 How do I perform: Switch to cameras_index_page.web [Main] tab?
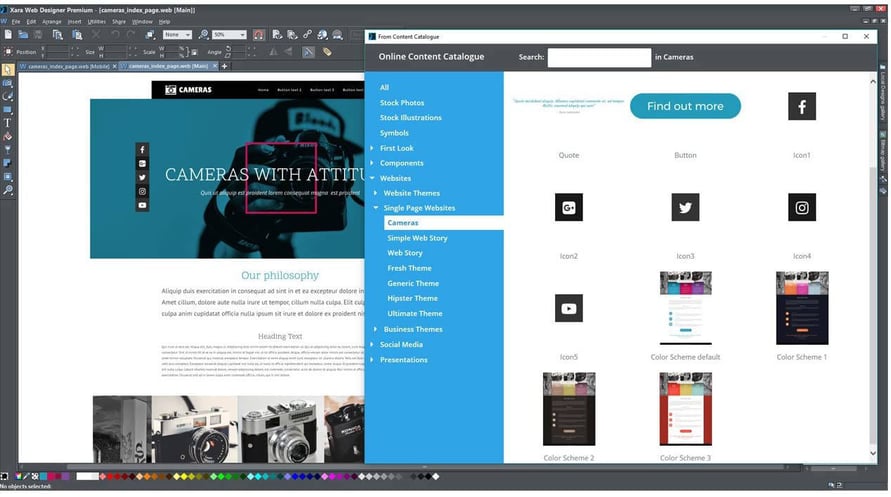pos(168,66)
